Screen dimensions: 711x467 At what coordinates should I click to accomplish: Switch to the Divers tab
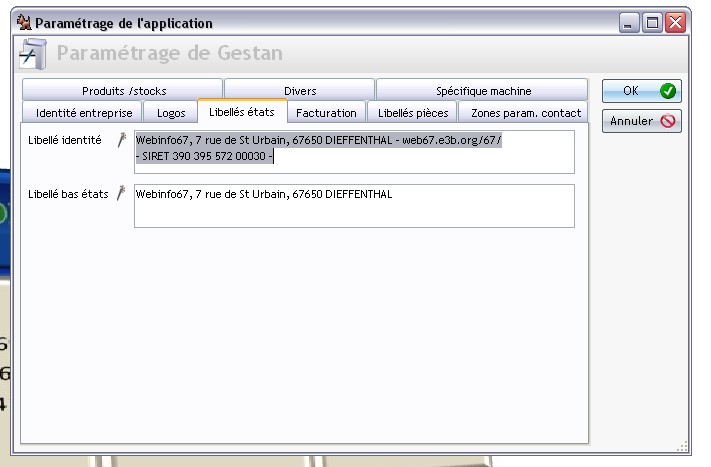(x=299, y=91)
